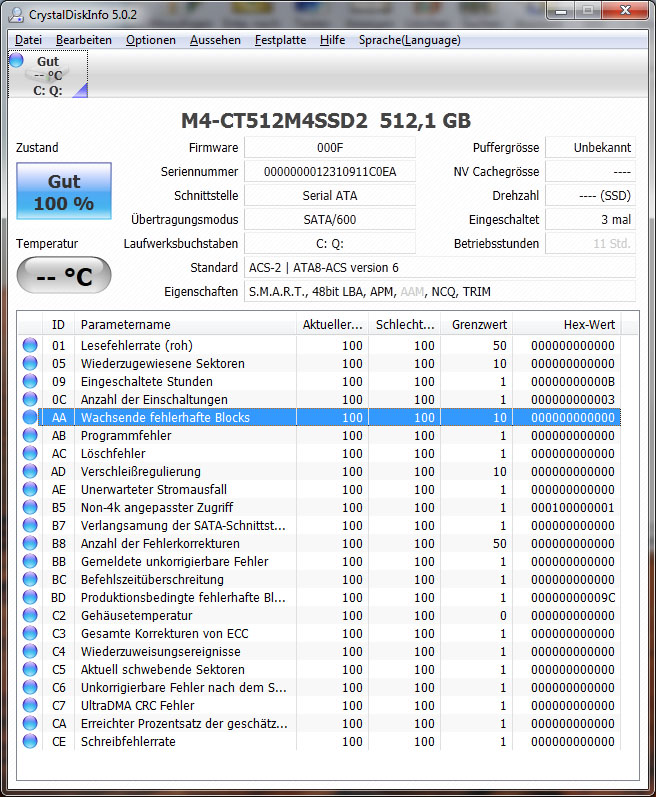The height and width of the screenshot is (797, 656).
Task: Click the Schnittstelle Serial ATA field
Action: click(x=330, y=195)
